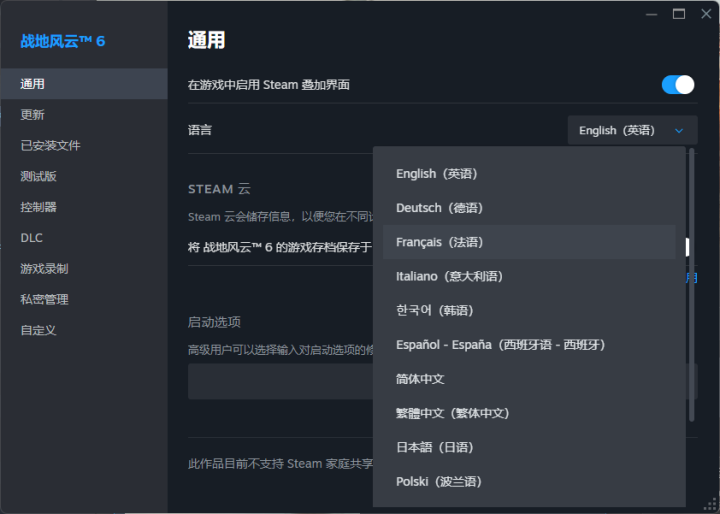Select Français（法语） in the dropdown
720x514 pixels.
pyautogui.click(x=439, y=242)
